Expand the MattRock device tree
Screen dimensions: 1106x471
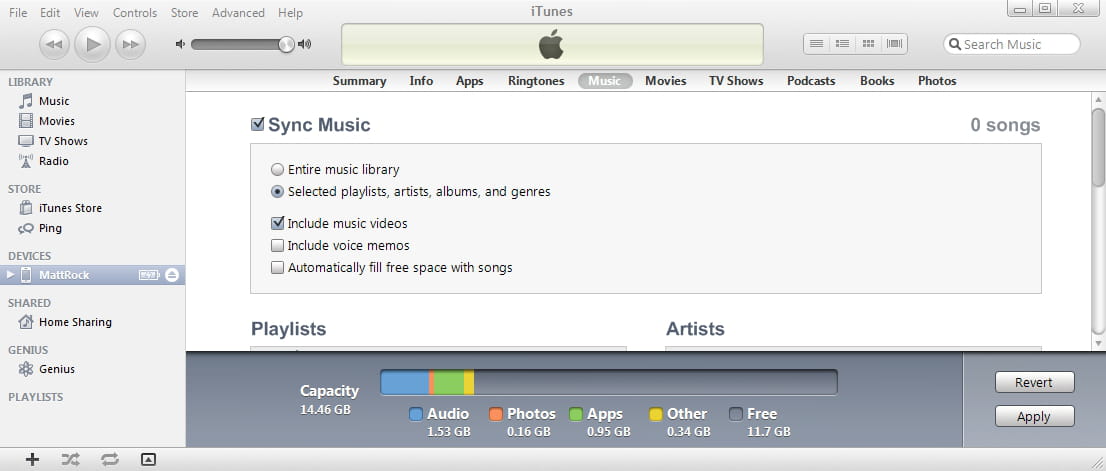(x=11, y=275)
